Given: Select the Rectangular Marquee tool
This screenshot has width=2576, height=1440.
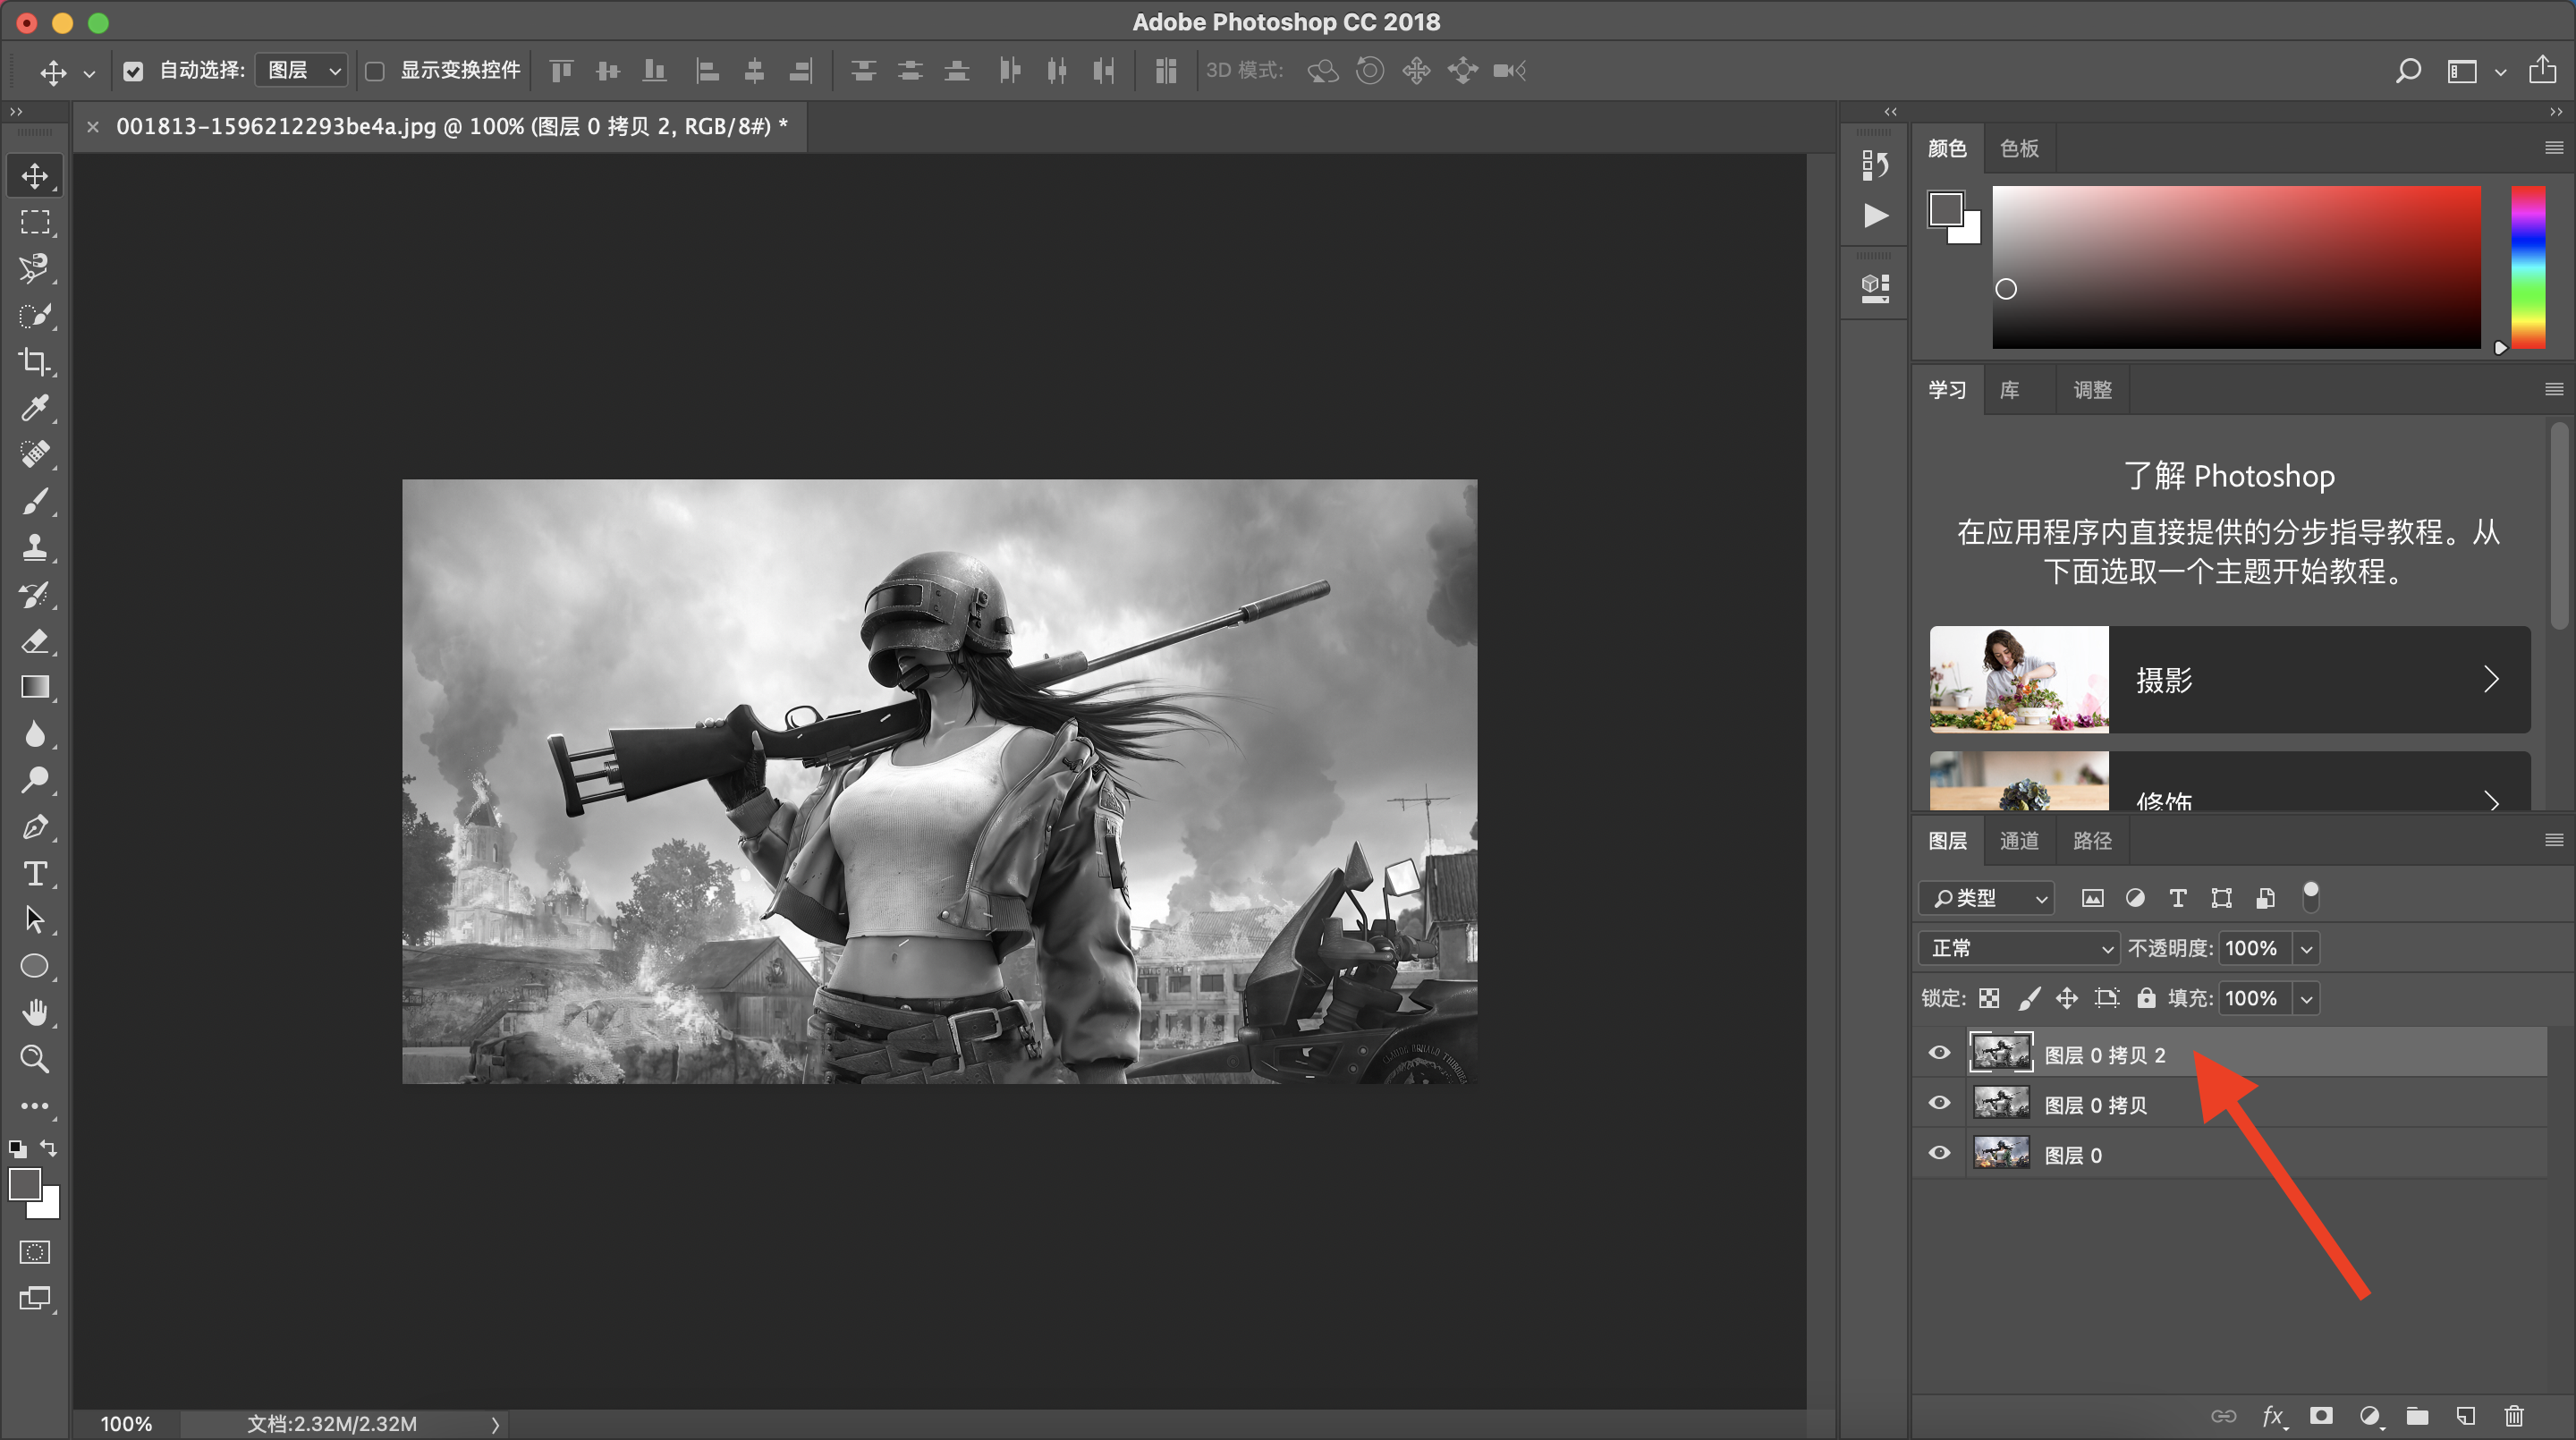Looking at the screenshot, I should coord(35,222).
